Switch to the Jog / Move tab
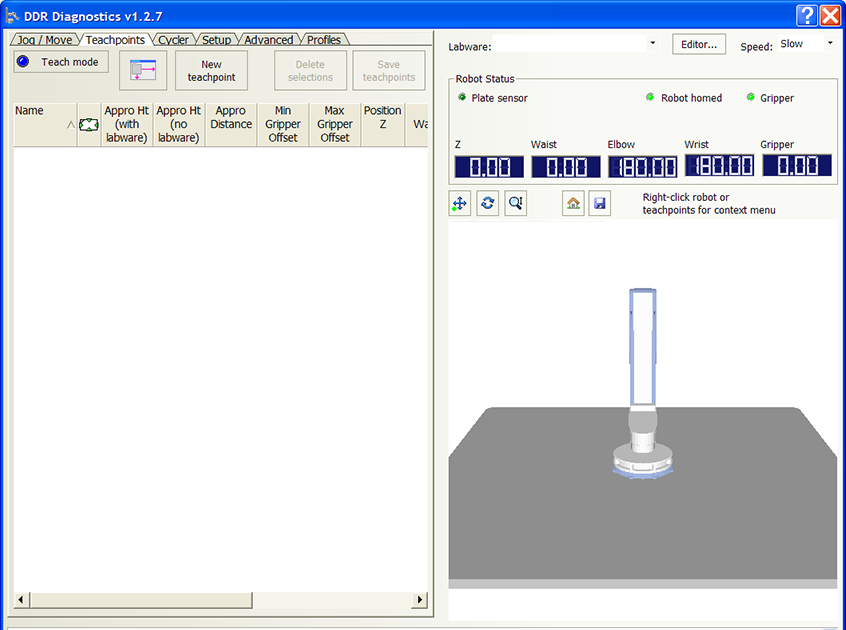The image size is (846, 630). coord(43,40)
